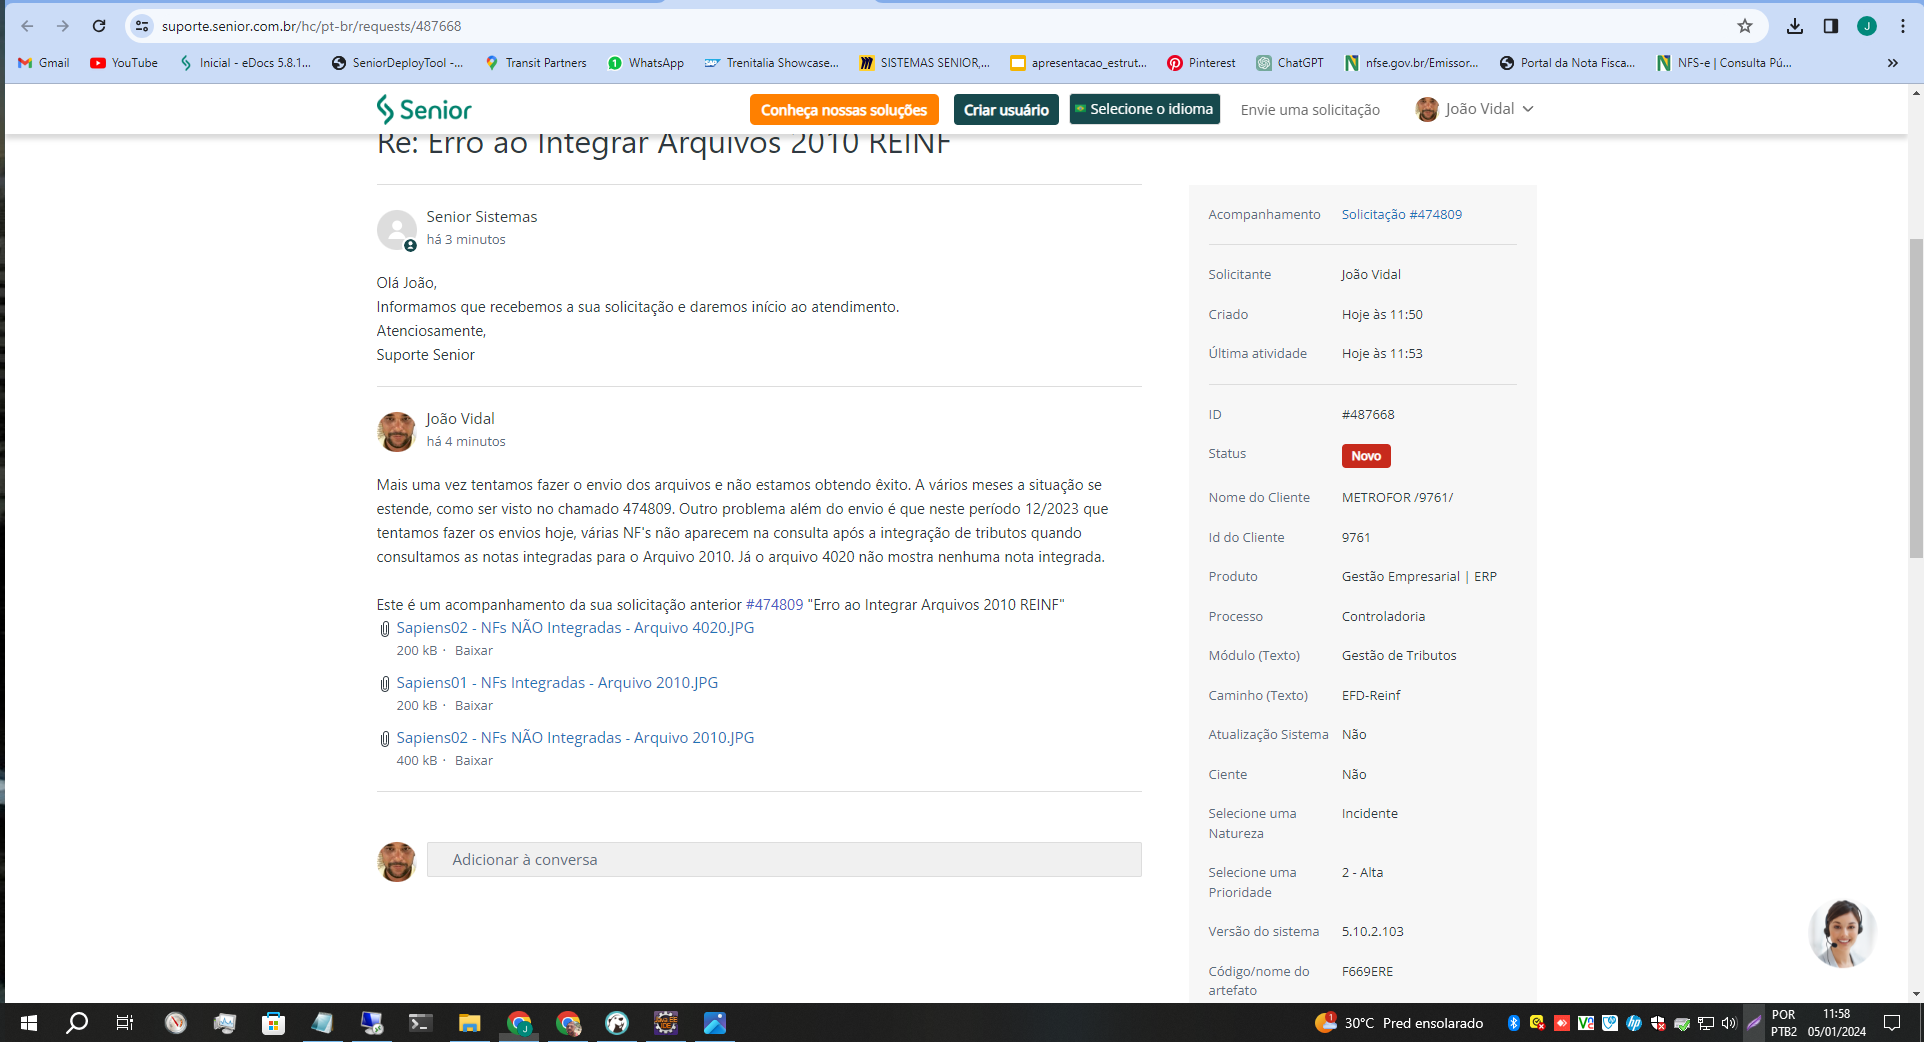Click paperclip icon beside Sapiens01 attachment
Viewport: 1924px width, 1042px height.
tap(384, 684)
